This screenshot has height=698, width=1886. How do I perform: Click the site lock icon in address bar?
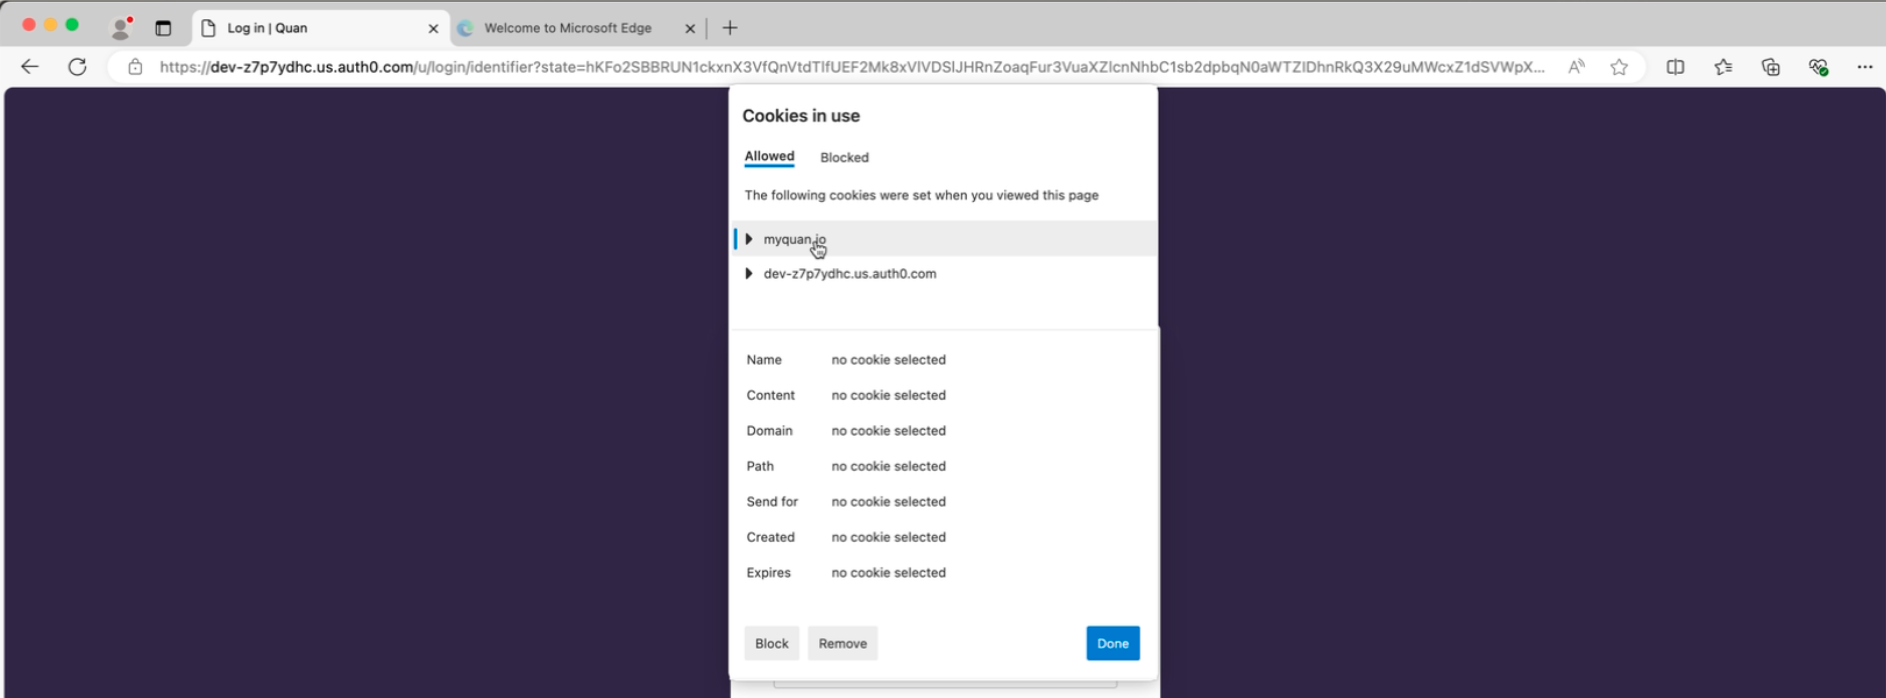135,67
